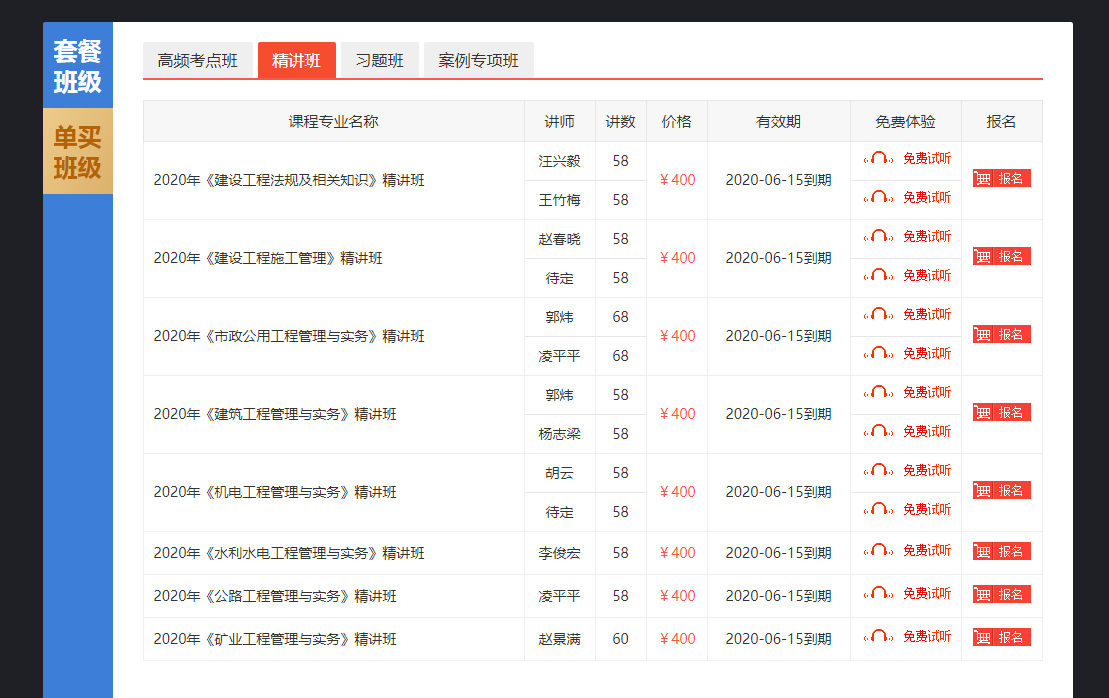The height and width of the screenshot is (698, 1109).
Task: Click the 课程专业名称 column header
Action: [334, 122]
